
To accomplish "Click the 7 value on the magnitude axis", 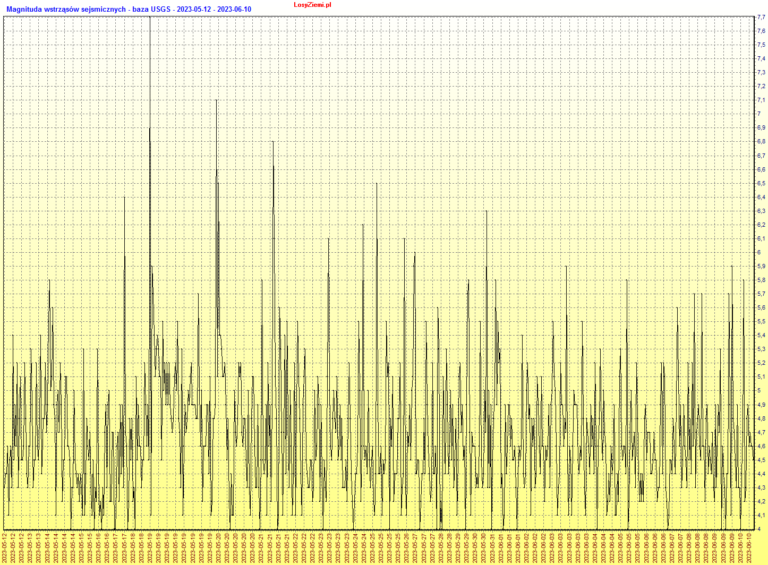I will (x=759, y=114).
